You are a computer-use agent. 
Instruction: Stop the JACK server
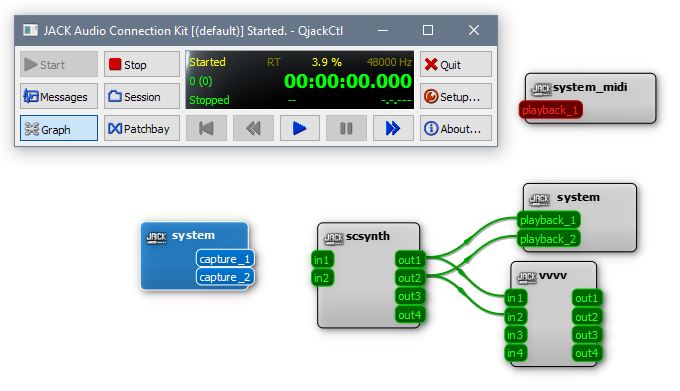(141, 65)
